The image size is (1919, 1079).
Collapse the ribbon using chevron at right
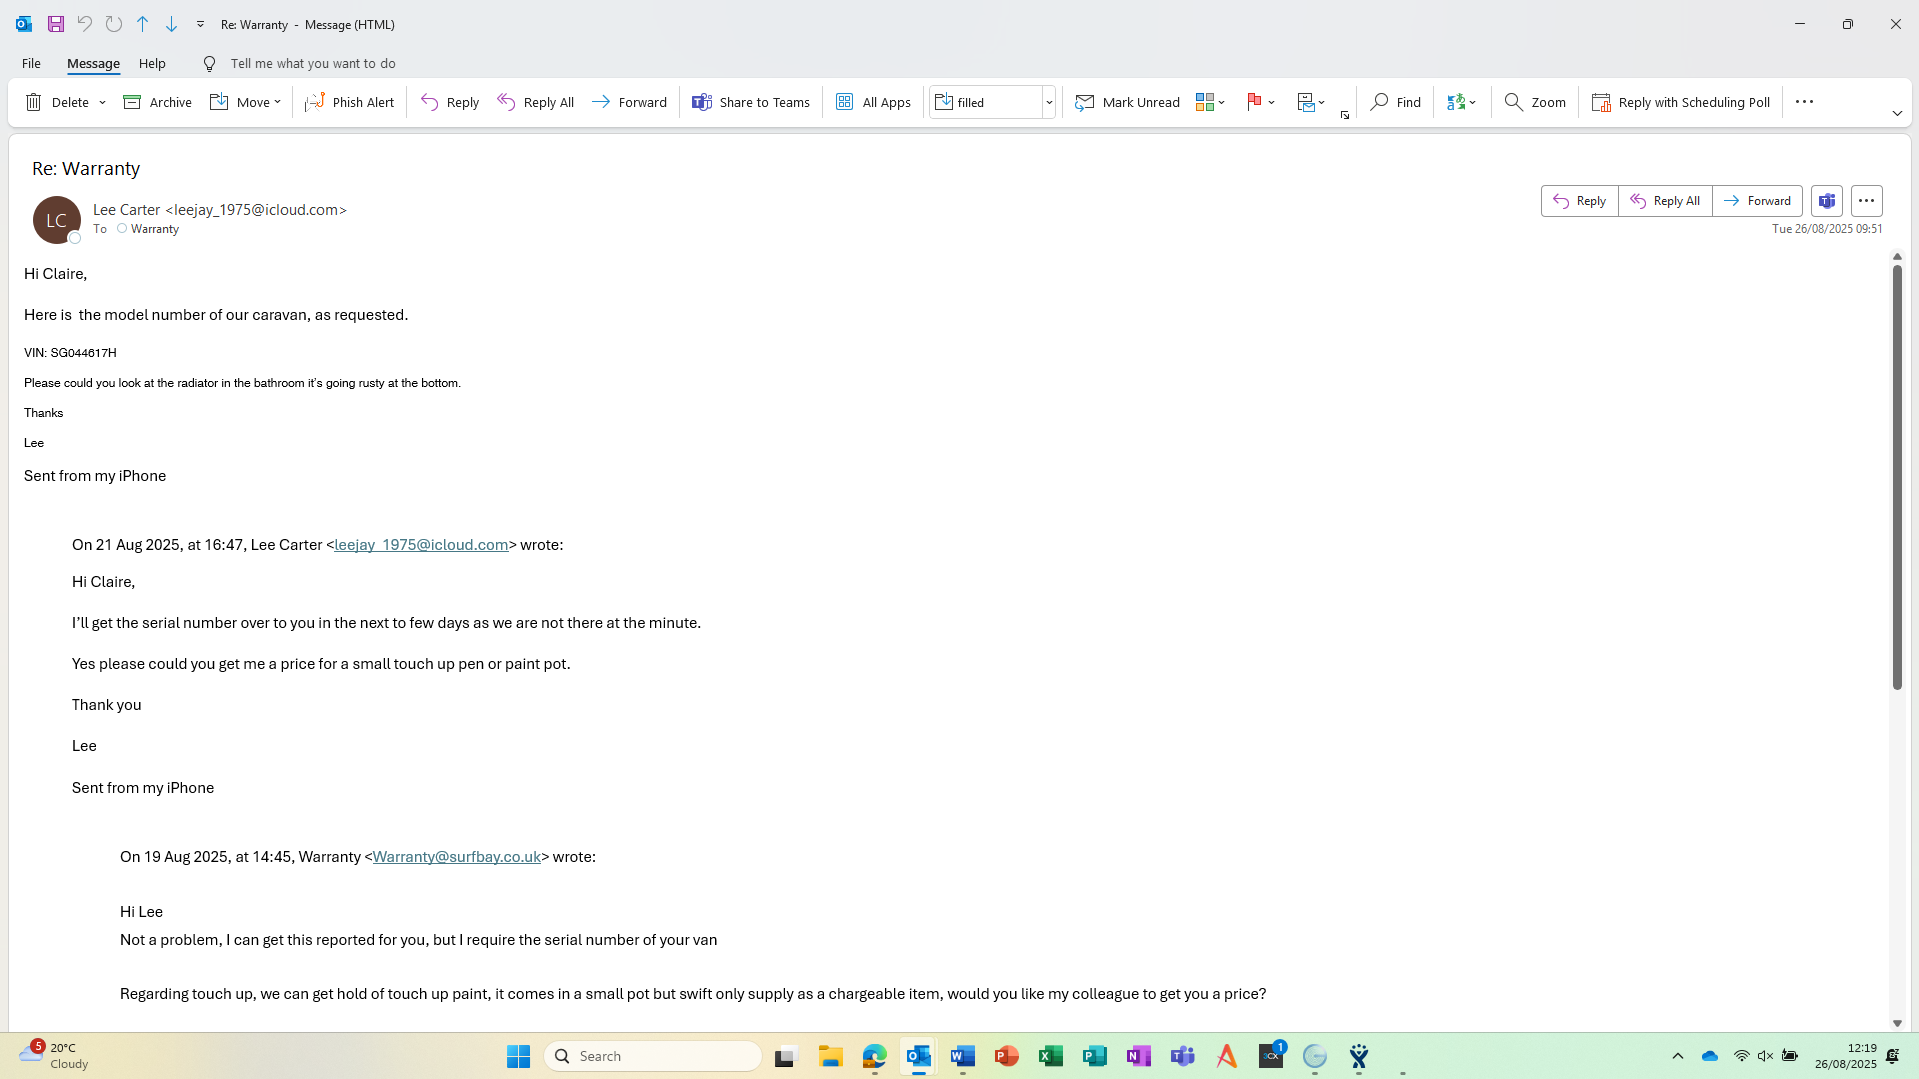1896,114
